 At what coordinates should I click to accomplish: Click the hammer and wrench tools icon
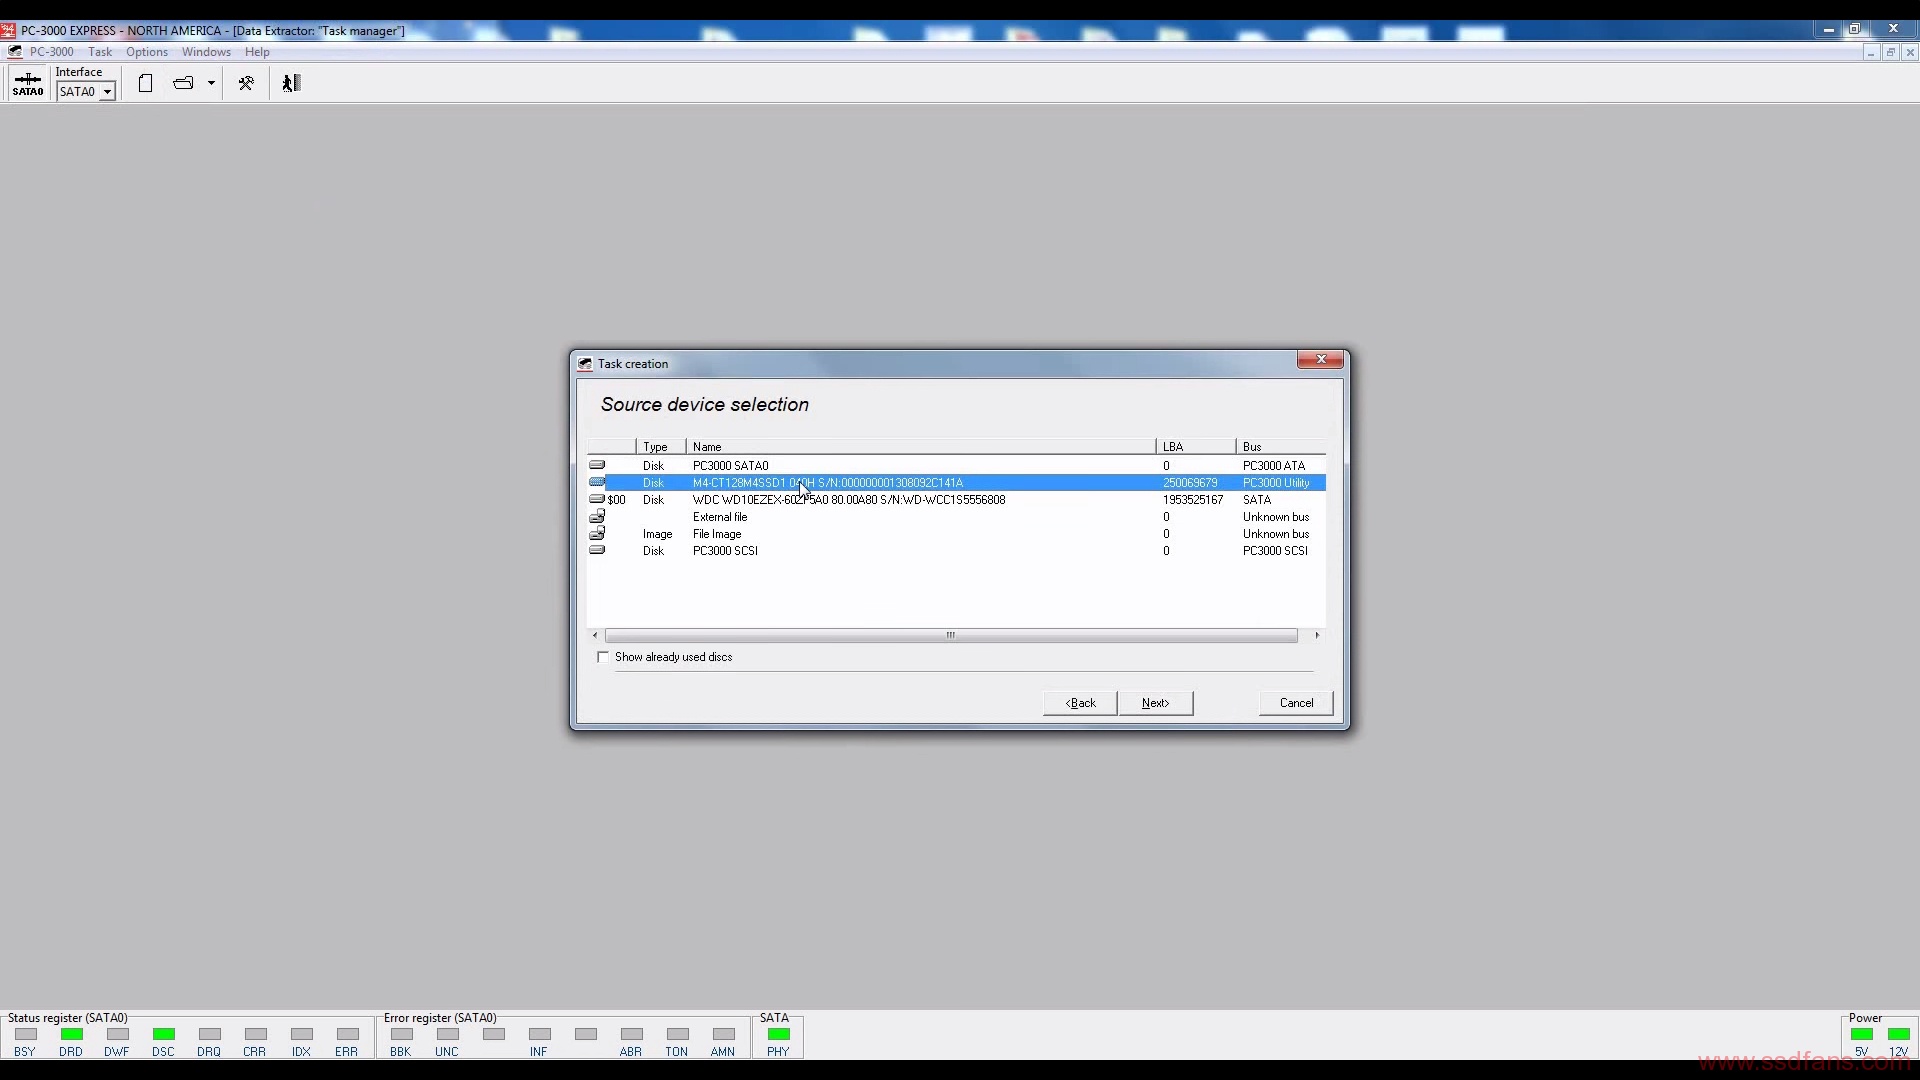click(246, 84)
